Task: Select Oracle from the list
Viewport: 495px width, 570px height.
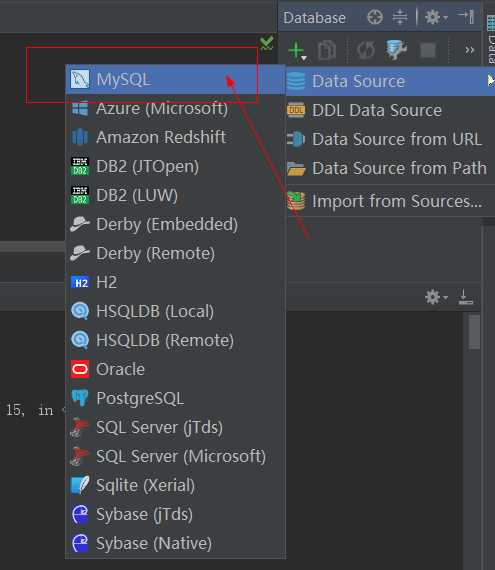Action: pos(175,369)
